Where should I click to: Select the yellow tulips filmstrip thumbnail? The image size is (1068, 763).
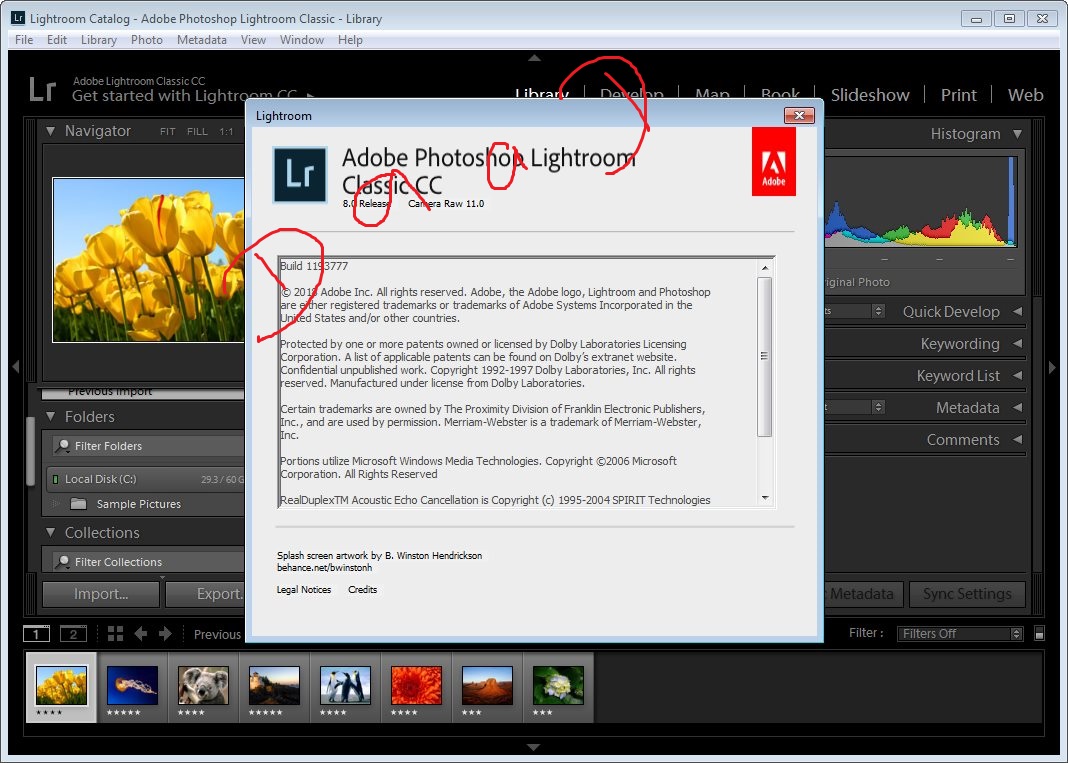tap(61, 686)
